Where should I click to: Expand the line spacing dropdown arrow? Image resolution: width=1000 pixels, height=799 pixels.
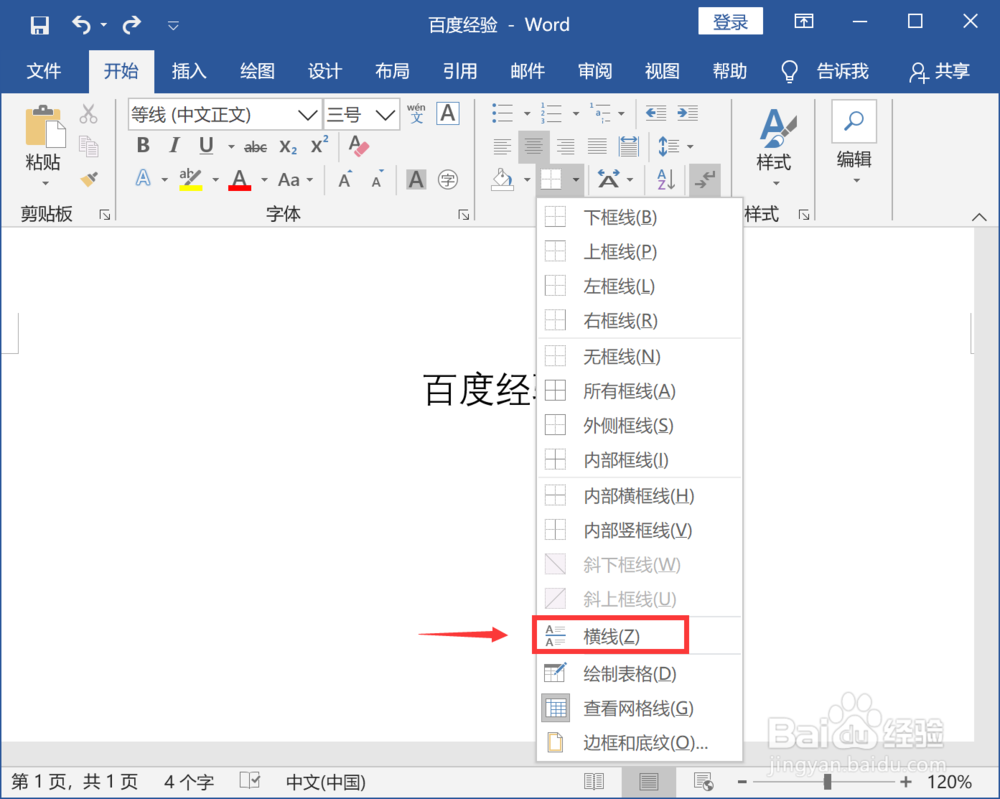tap(690, 147)
